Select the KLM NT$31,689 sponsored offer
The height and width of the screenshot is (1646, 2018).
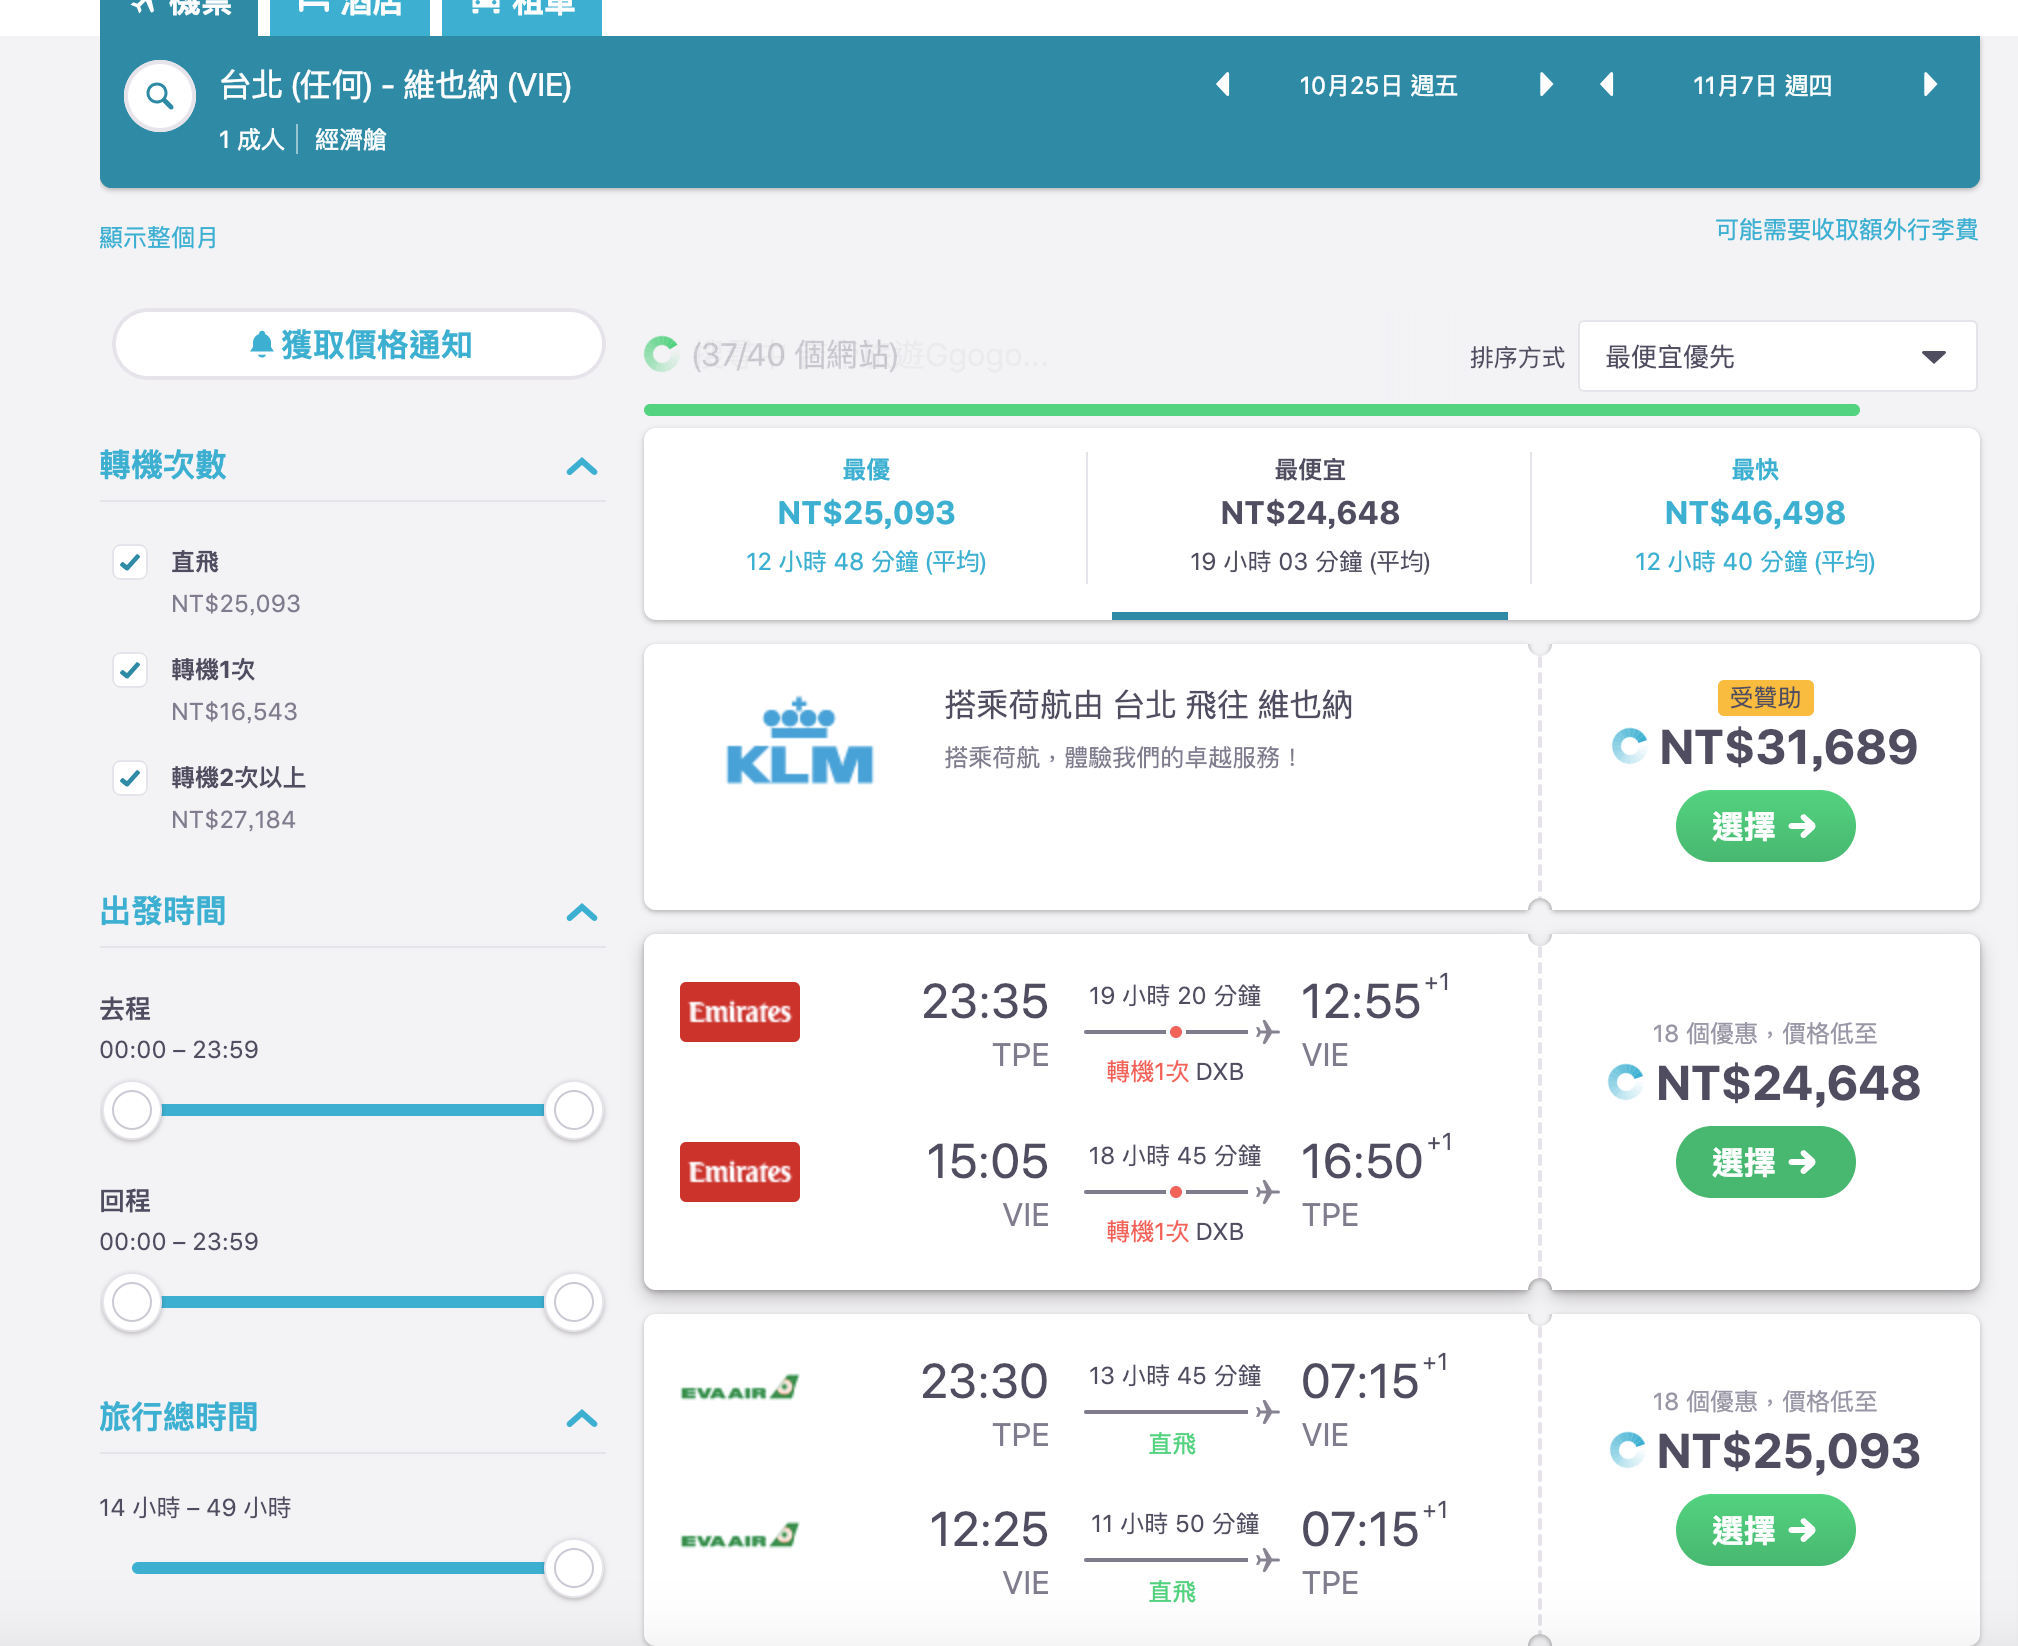1765,827
